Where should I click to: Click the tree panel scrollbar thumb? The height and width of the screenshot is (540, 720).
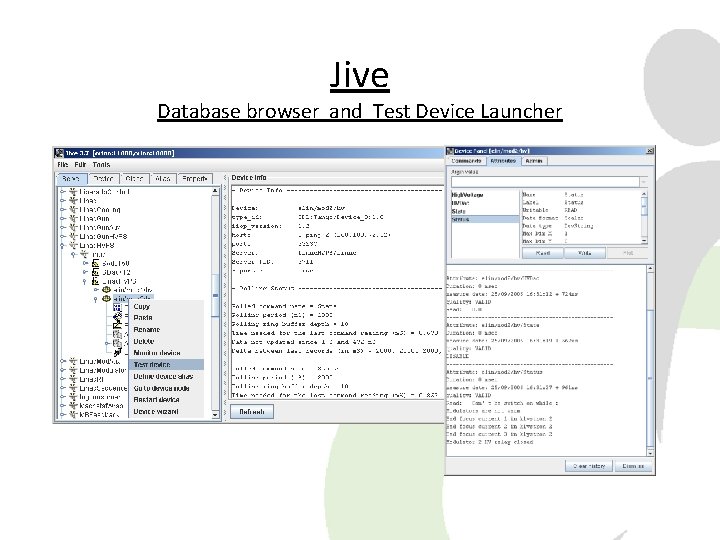215,295
